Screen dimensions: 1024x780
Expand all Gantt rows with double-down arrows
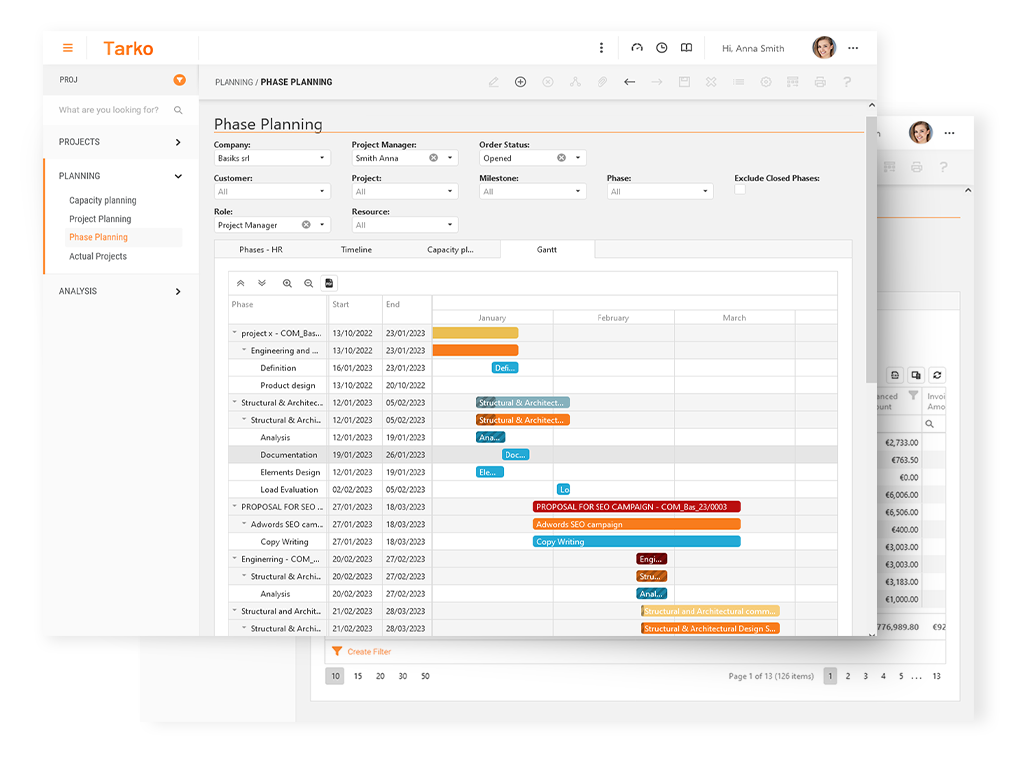tap(262, 284)
